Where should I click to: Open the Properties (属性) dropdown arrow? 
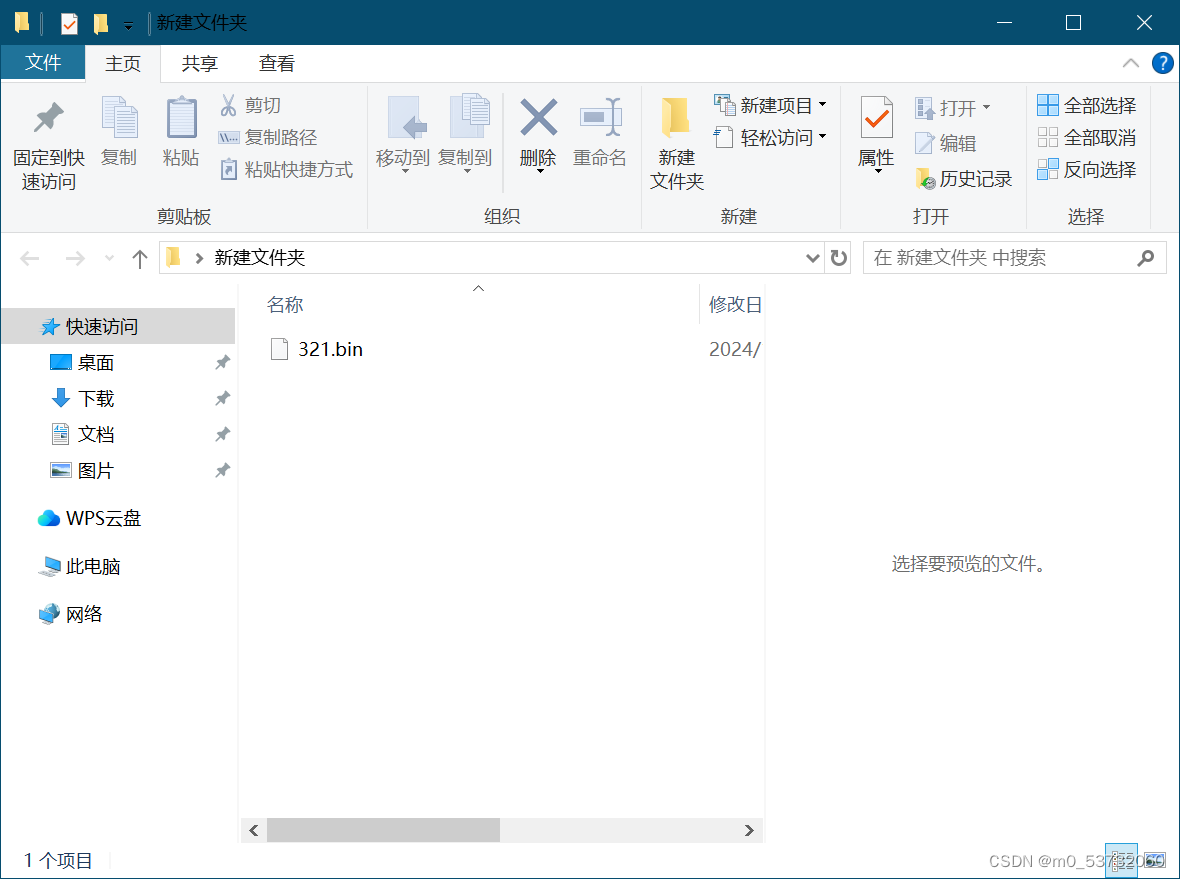click(x=877, y=172)
